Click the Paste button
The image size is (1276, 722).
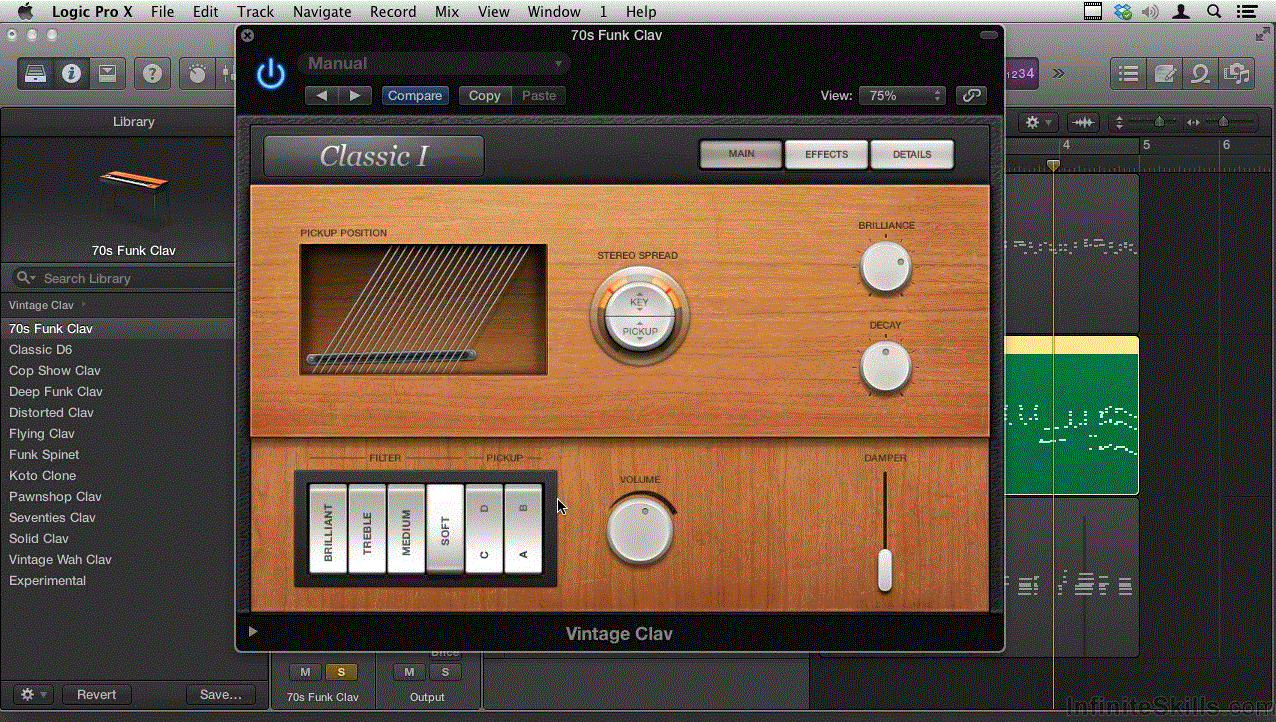[539, 95]
